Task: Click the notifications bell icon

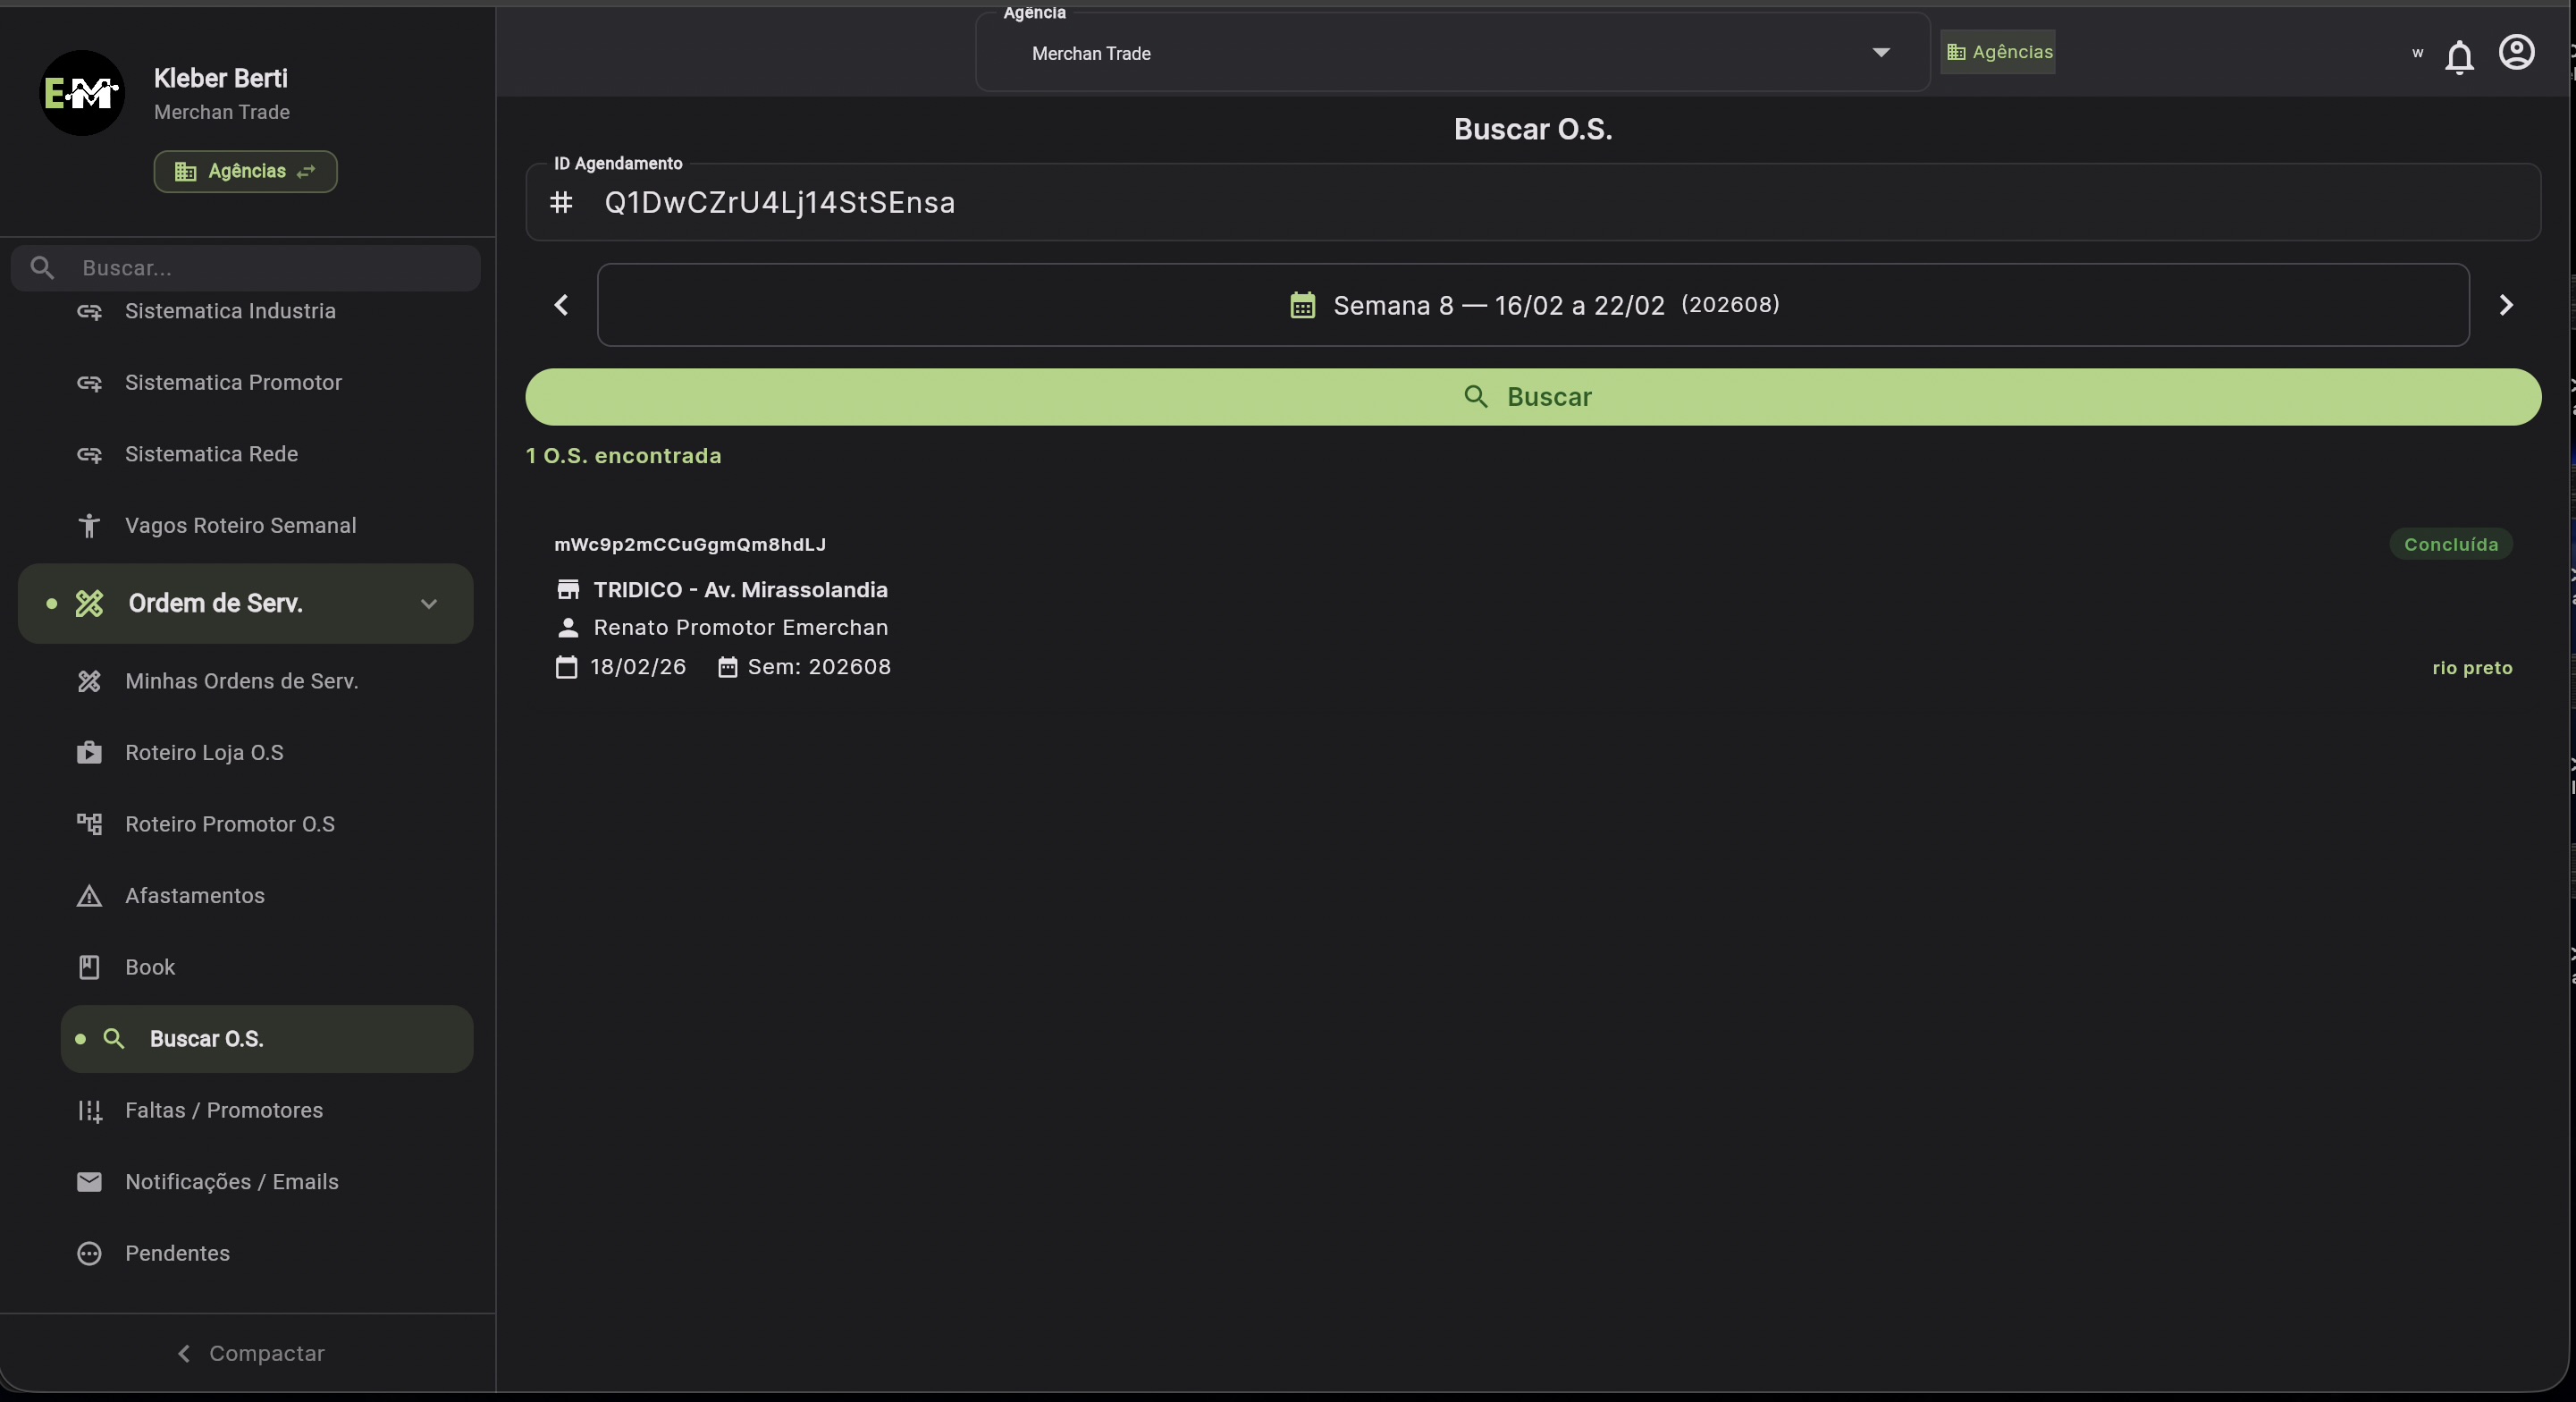Action: point(2459,57)
